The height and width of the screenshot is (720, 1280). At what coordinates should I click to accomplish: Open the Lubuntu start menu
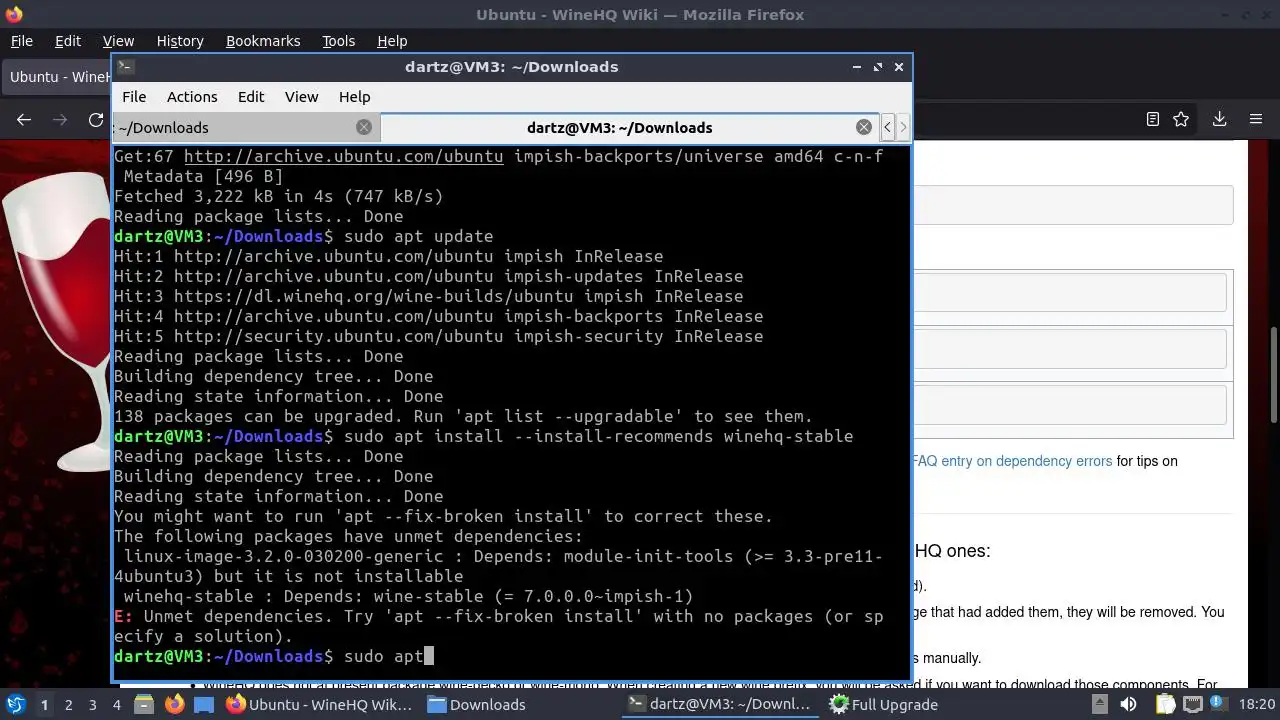click(16, 704)
